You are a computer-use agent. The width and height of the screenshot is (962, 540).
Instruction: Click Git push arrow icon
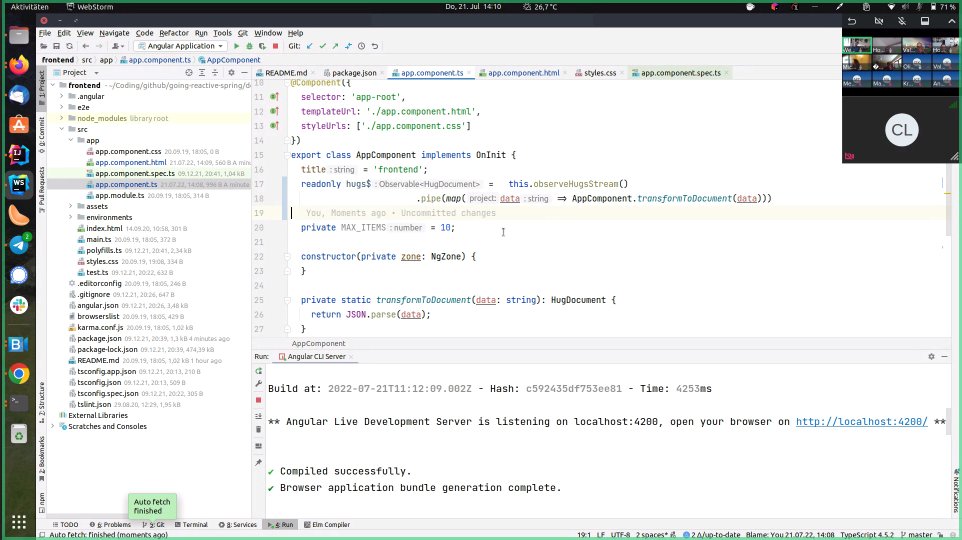[x=336, y=46]
